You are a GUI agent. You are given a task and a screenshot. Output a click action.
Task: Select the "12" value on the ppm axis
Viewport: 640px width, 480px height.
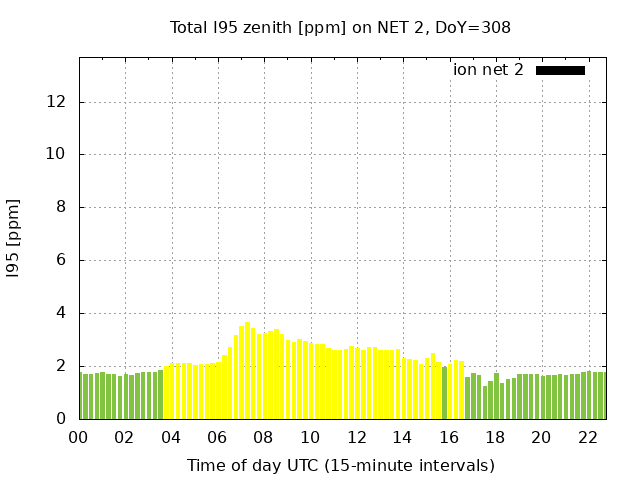[56, 102]
